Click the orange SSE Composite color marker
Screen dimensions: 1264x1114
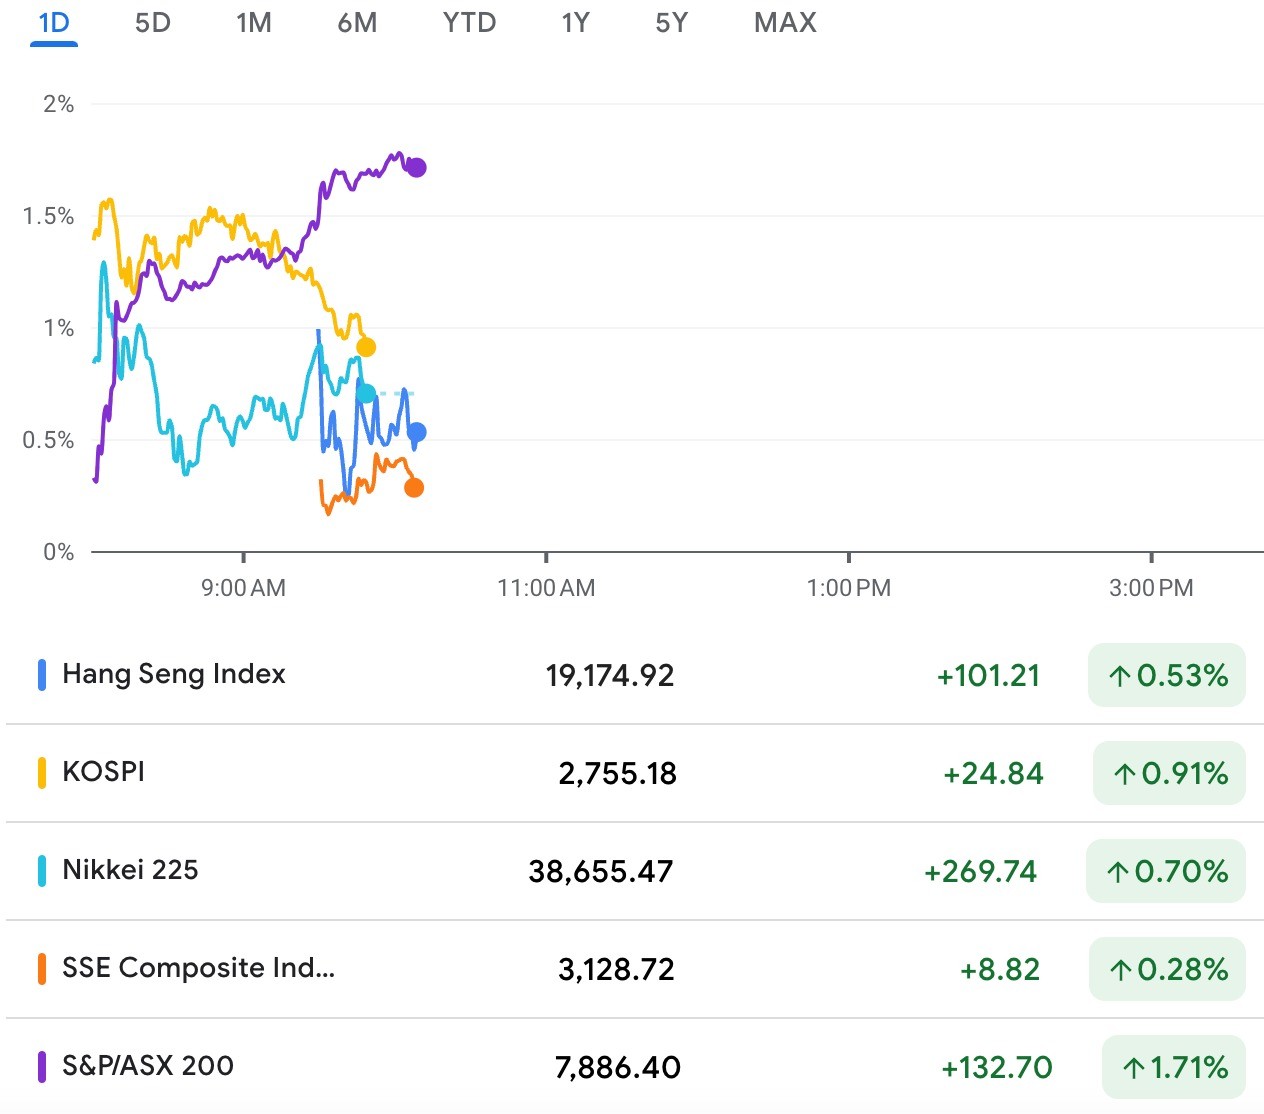42,969
